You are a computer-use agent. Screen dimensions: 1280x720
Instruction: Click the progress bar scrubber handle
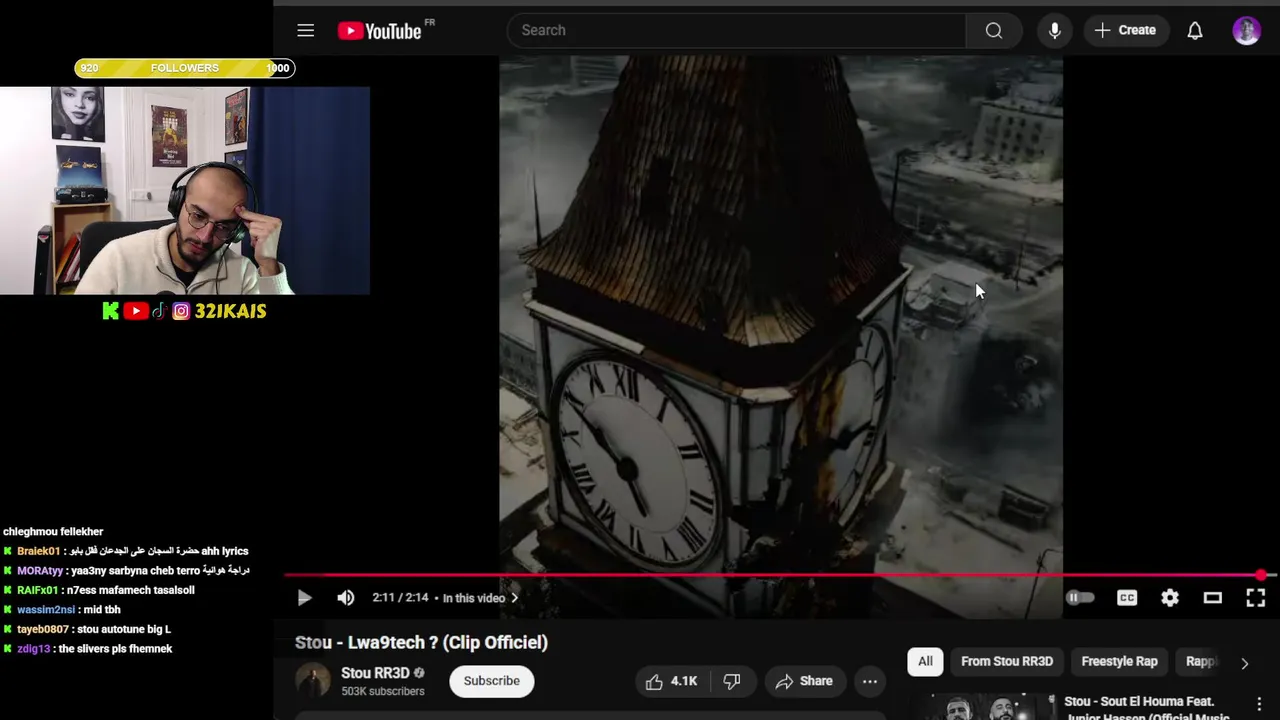[1261, 575]
